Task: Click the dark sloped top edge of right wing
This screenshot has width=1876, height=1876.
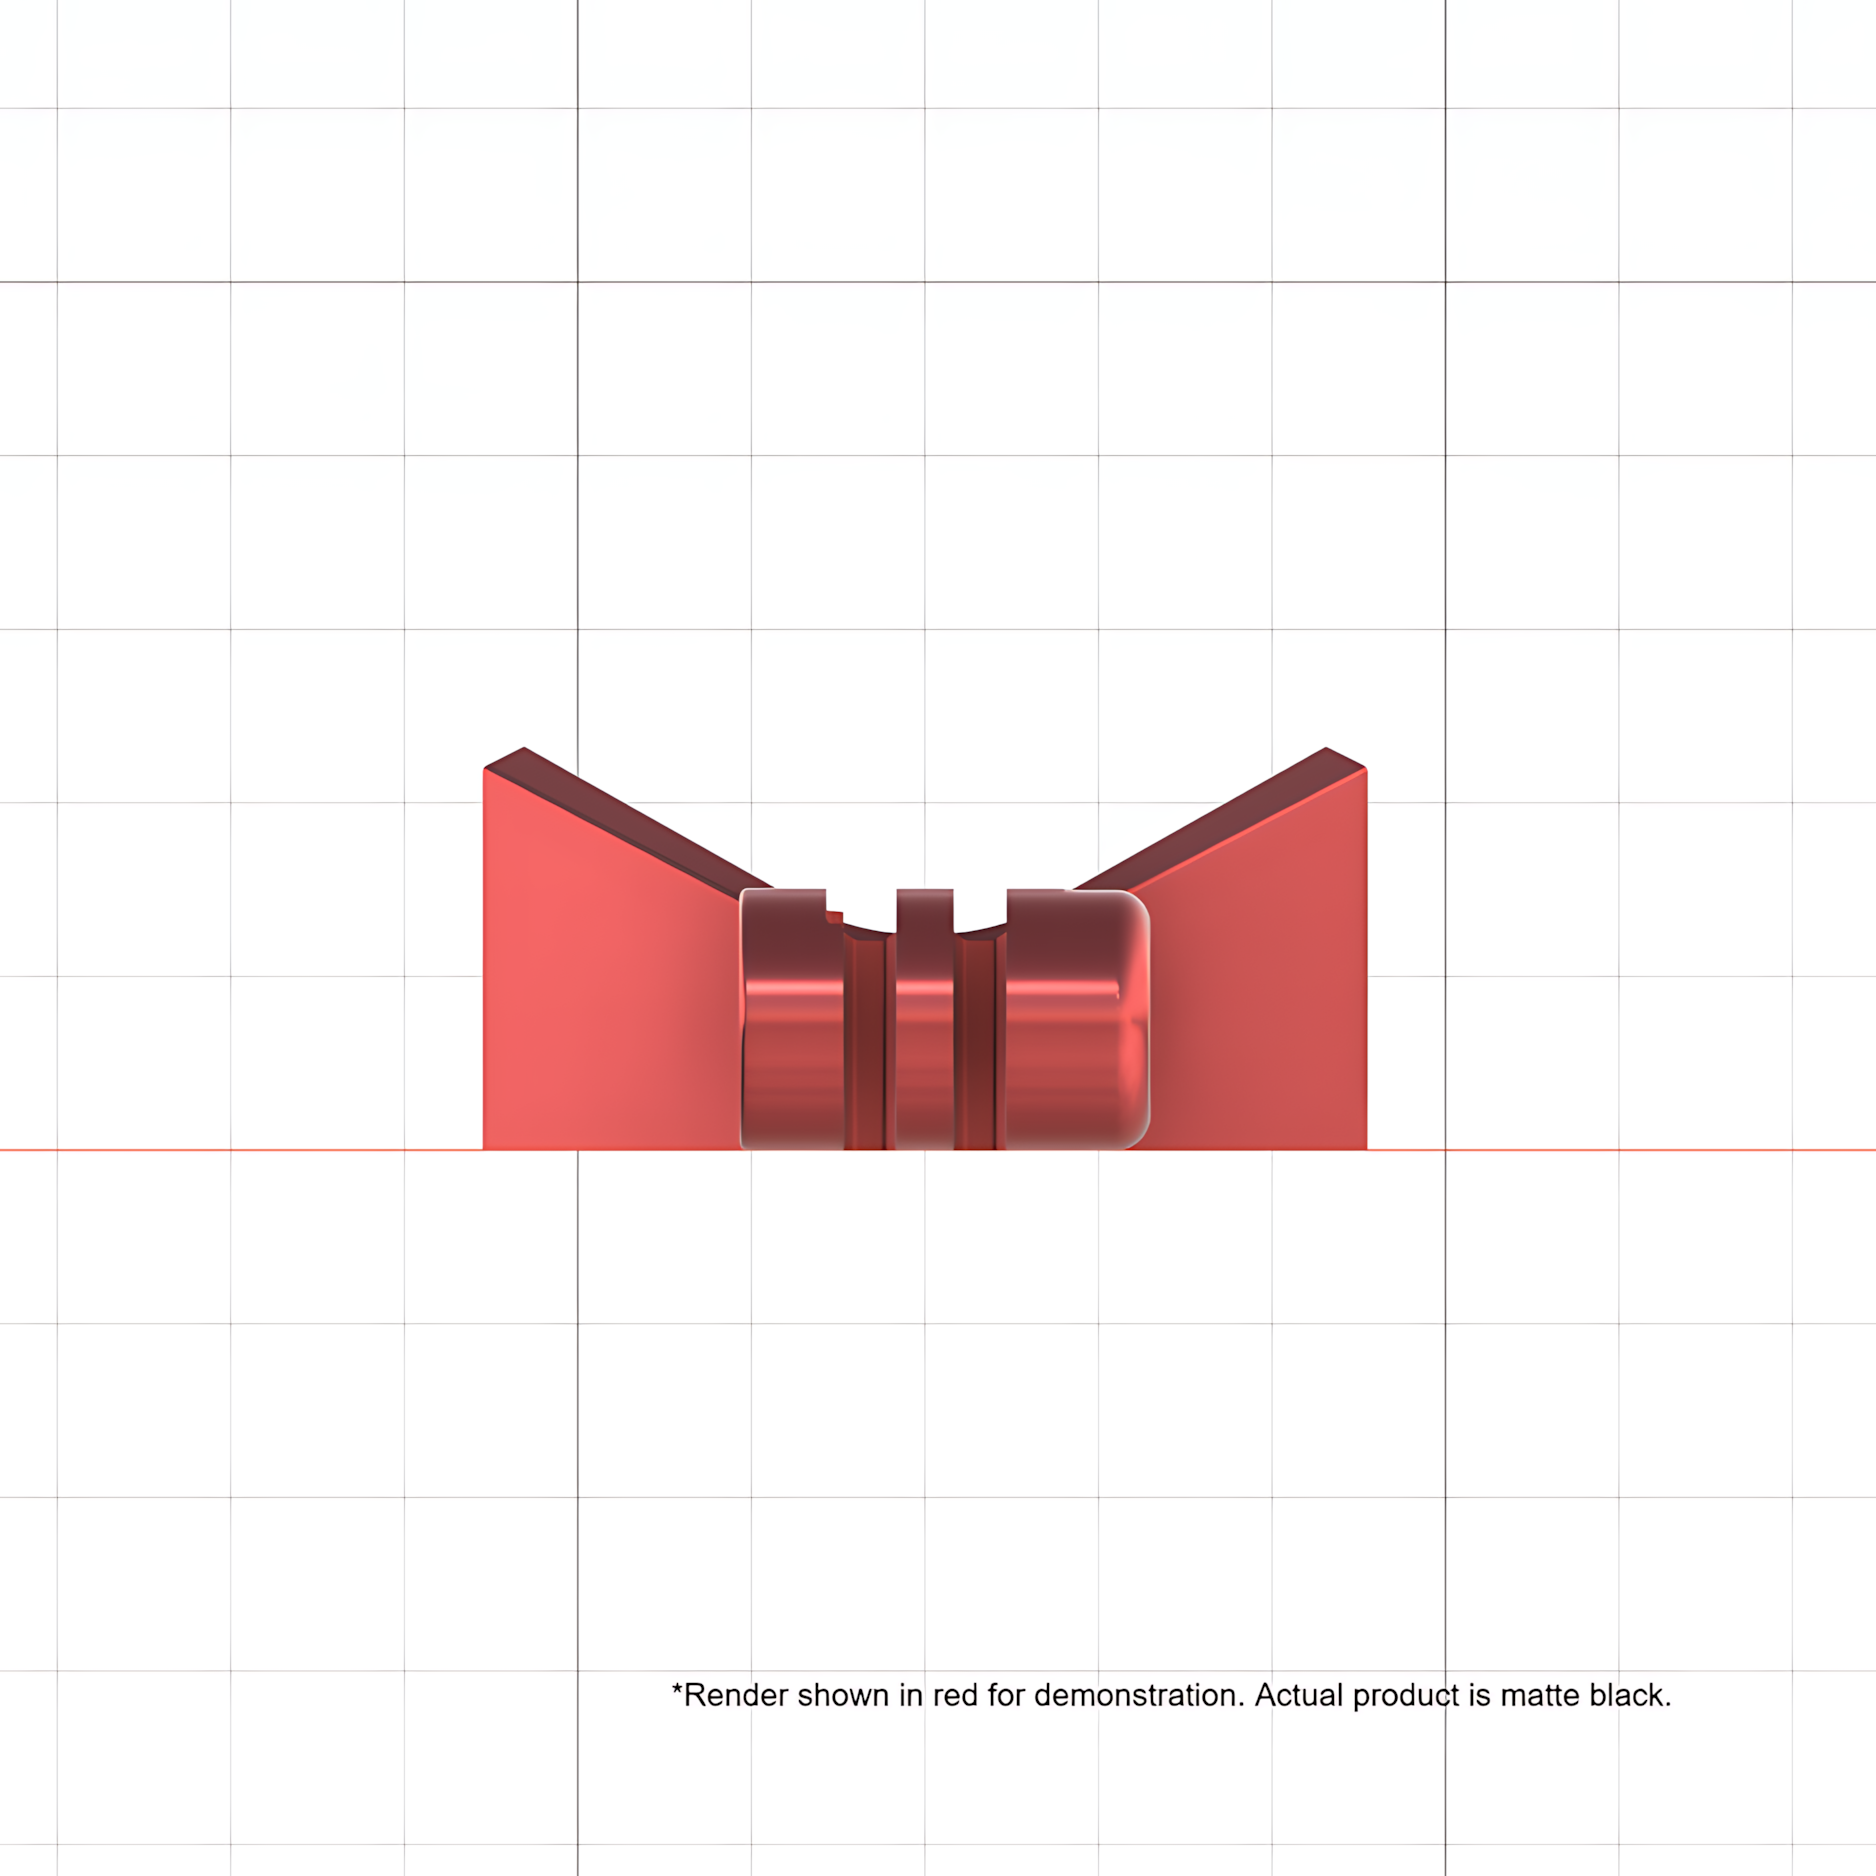Action: click(x=1220, y=820)
